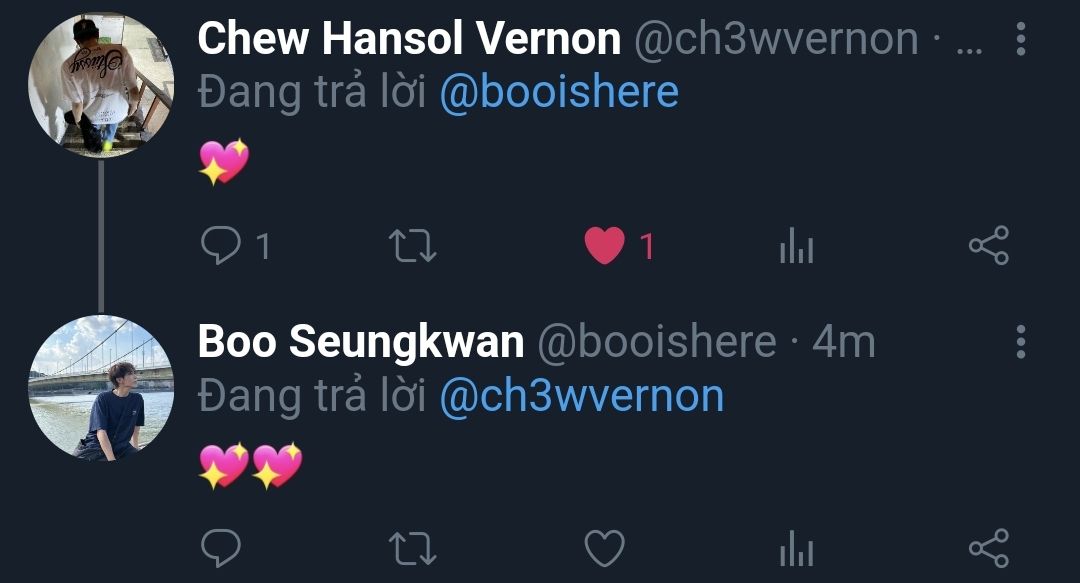
Task: Like Boo Seungkwan's tweet
Action: [x=604, y=549]
